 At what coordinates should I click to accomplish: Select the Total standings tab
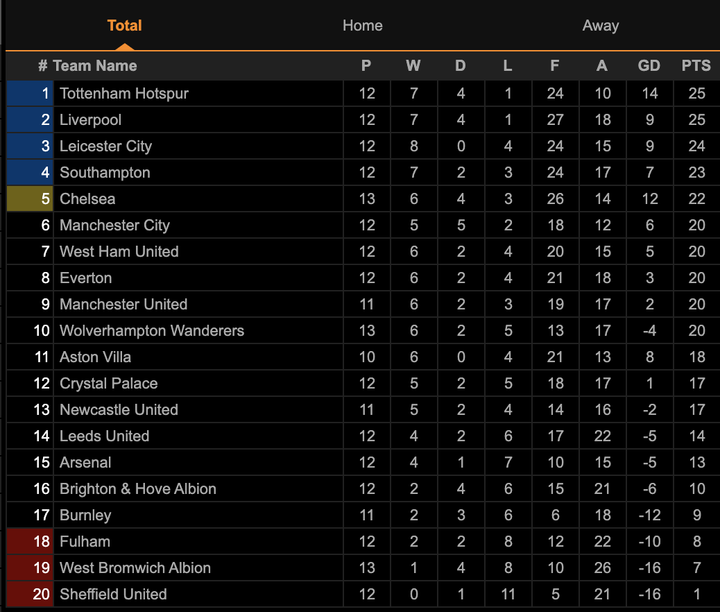click(x=124, y=26)
